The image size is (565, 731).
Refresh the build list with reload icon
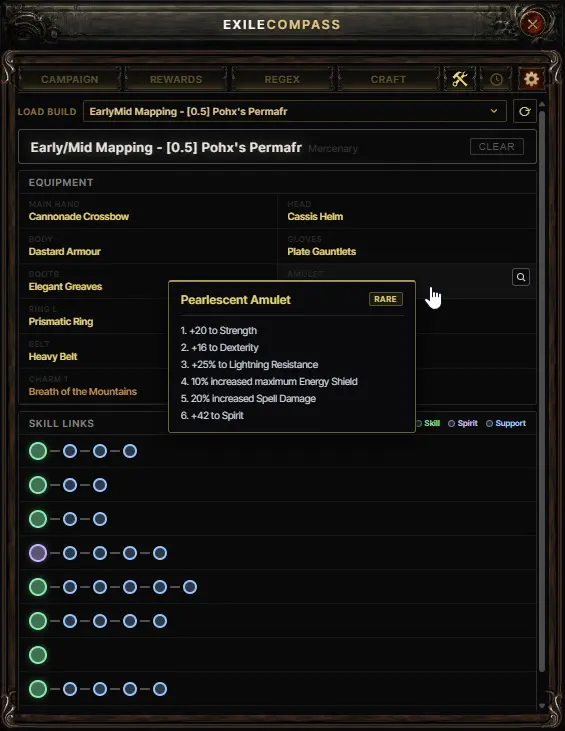[x=524, y=111]
